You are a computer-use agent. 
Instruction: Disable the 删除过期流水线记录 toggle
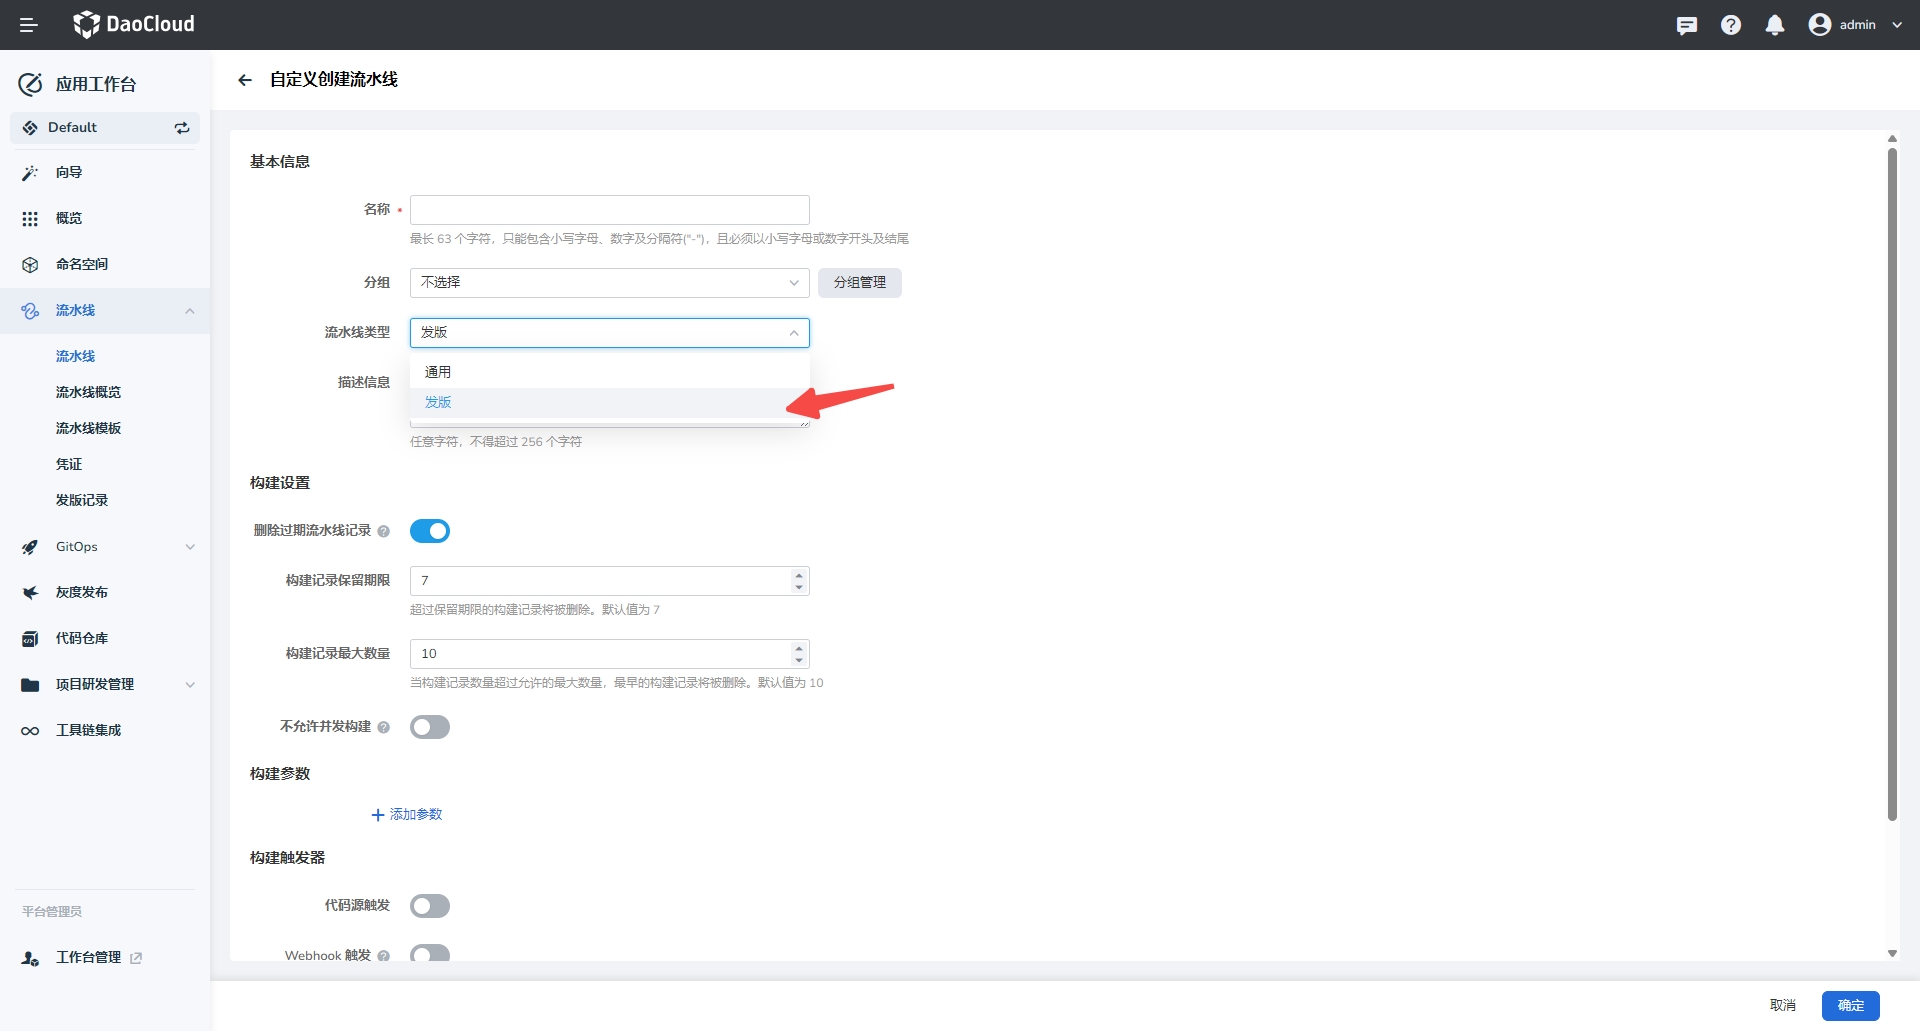[430, 531]
